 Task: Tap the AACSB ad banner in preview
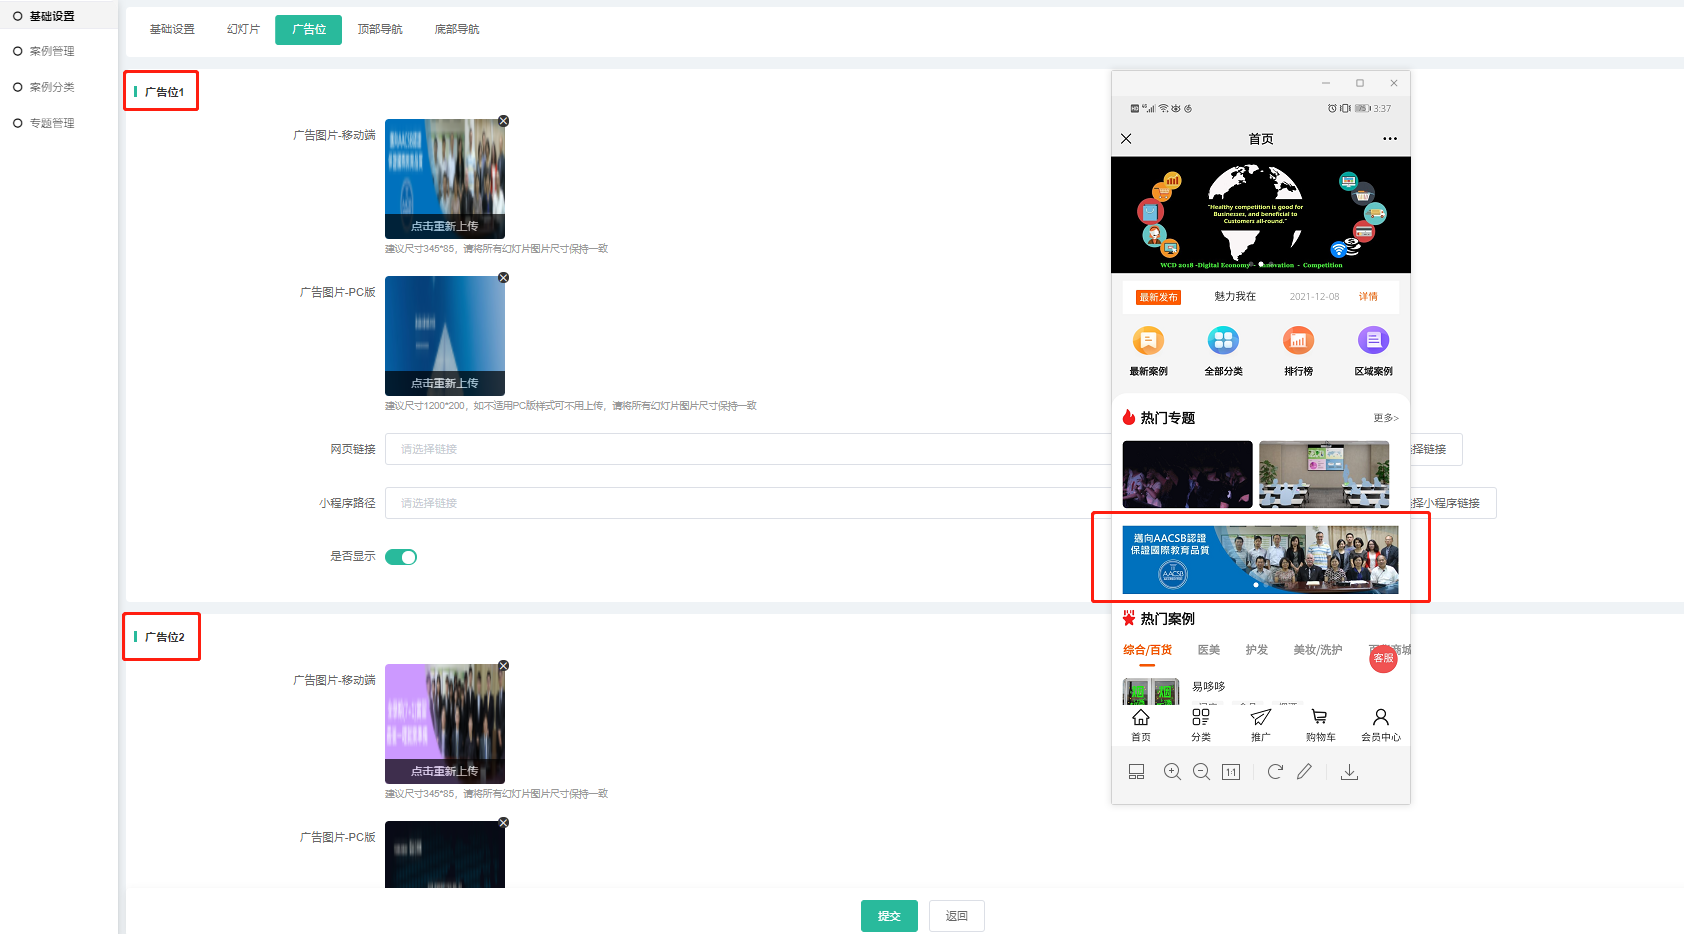click(1260, 560)
